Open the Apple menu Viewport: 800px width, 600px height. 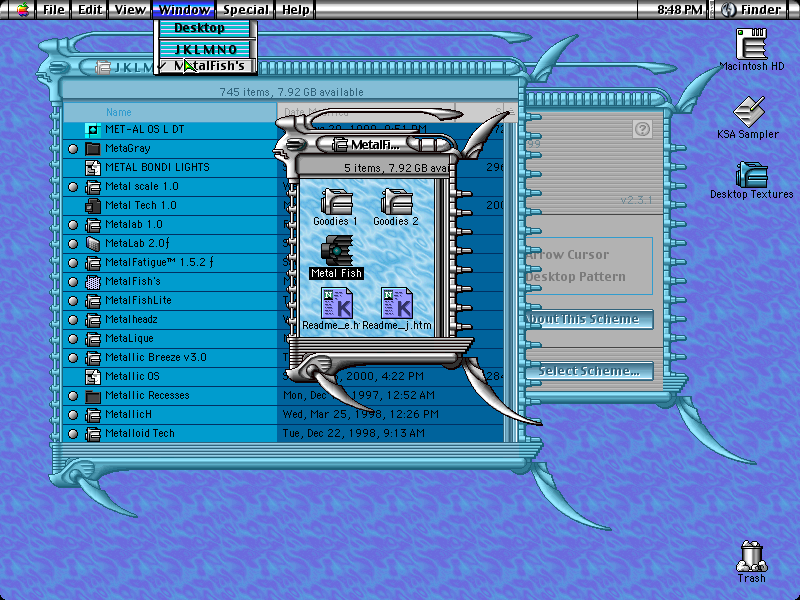(x=22, y=9)
